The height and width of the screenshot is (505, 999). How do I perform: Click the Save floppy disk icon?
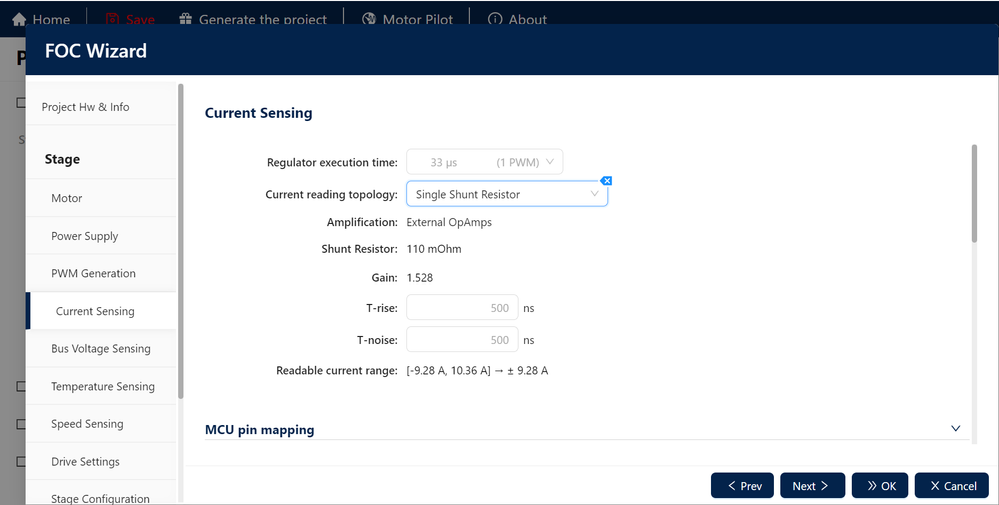pos(112,19)
